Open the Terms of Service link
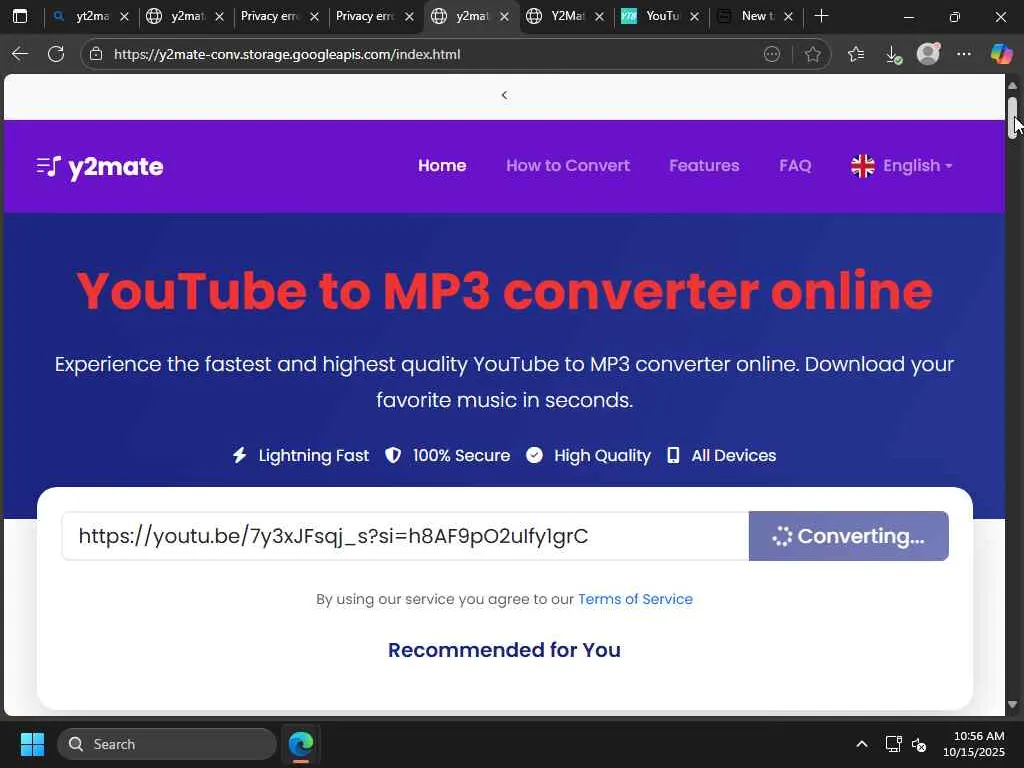1024x768 pixels. click(635, 599)
